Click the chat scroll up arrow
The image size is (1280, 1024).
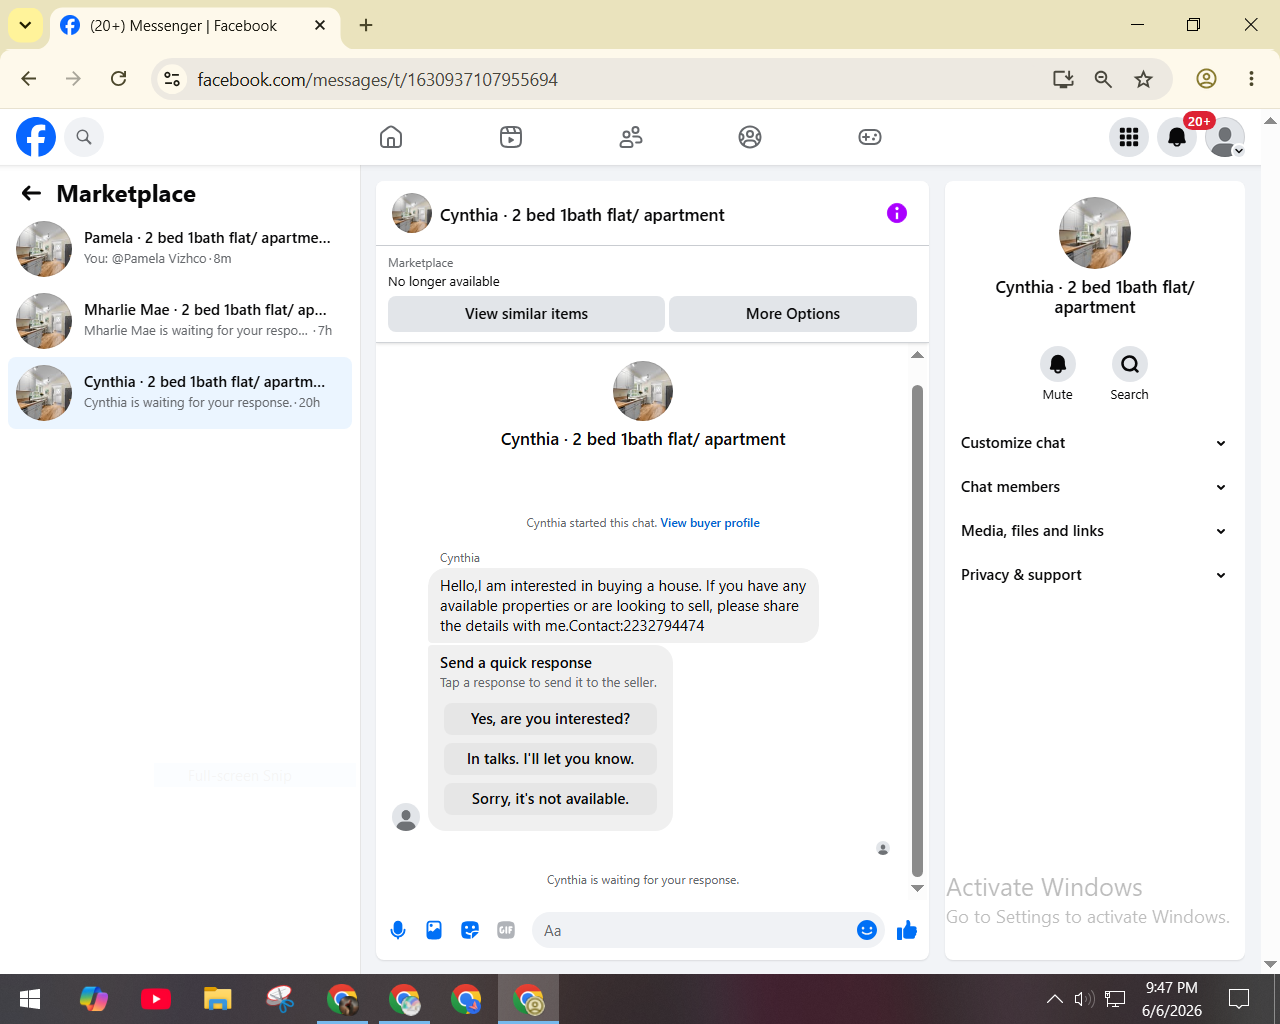917,355
